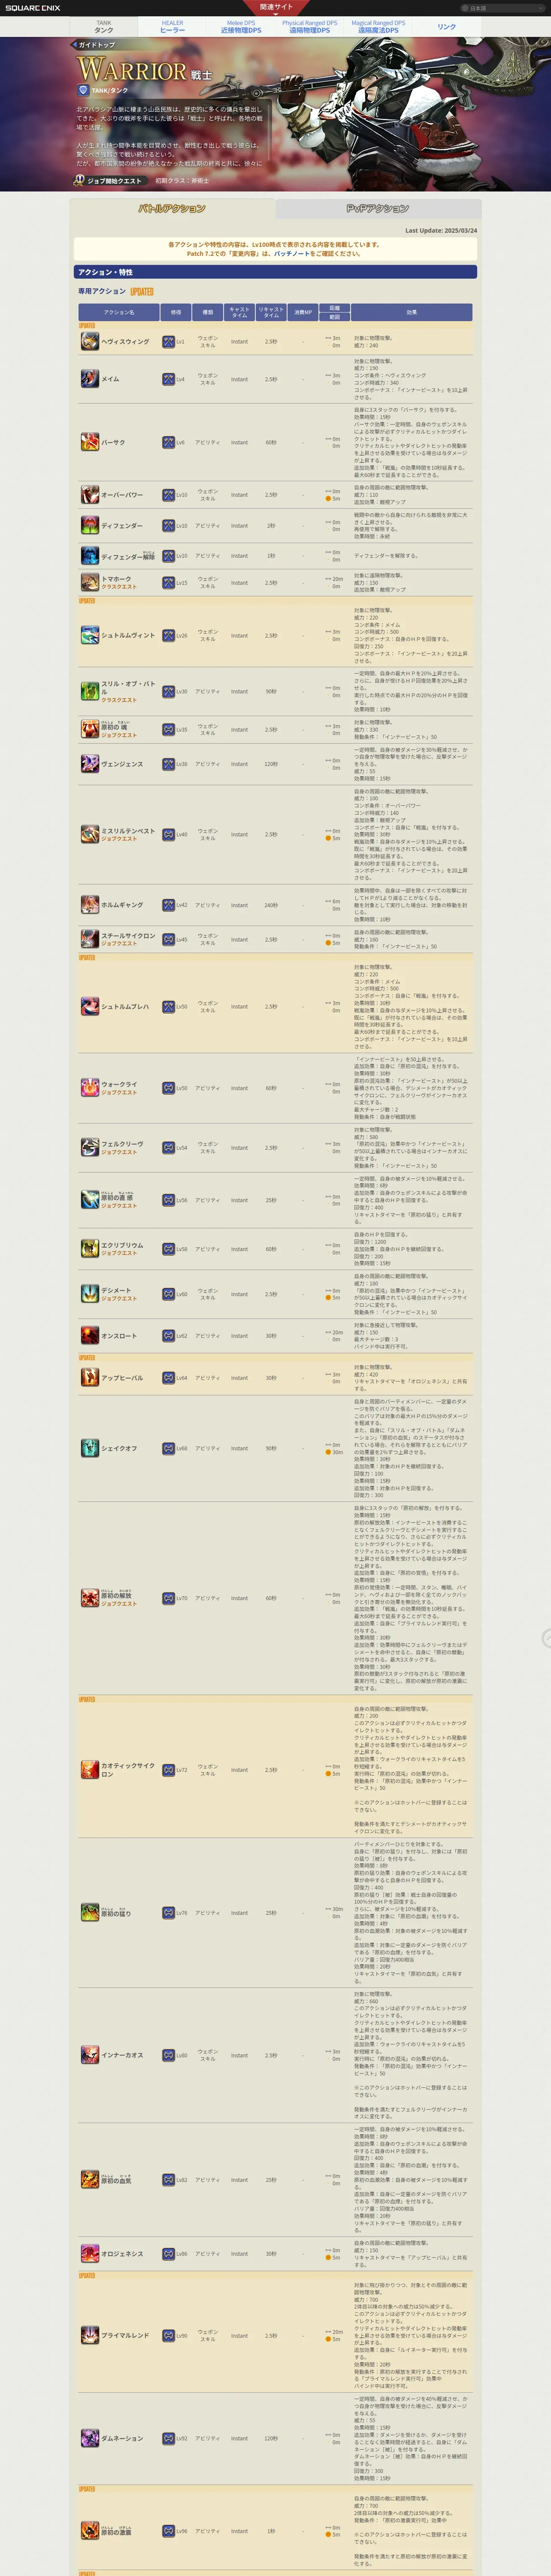
Task: Click the Last Update: 2025/03/24 text
Action: click(x=441, y=231)
